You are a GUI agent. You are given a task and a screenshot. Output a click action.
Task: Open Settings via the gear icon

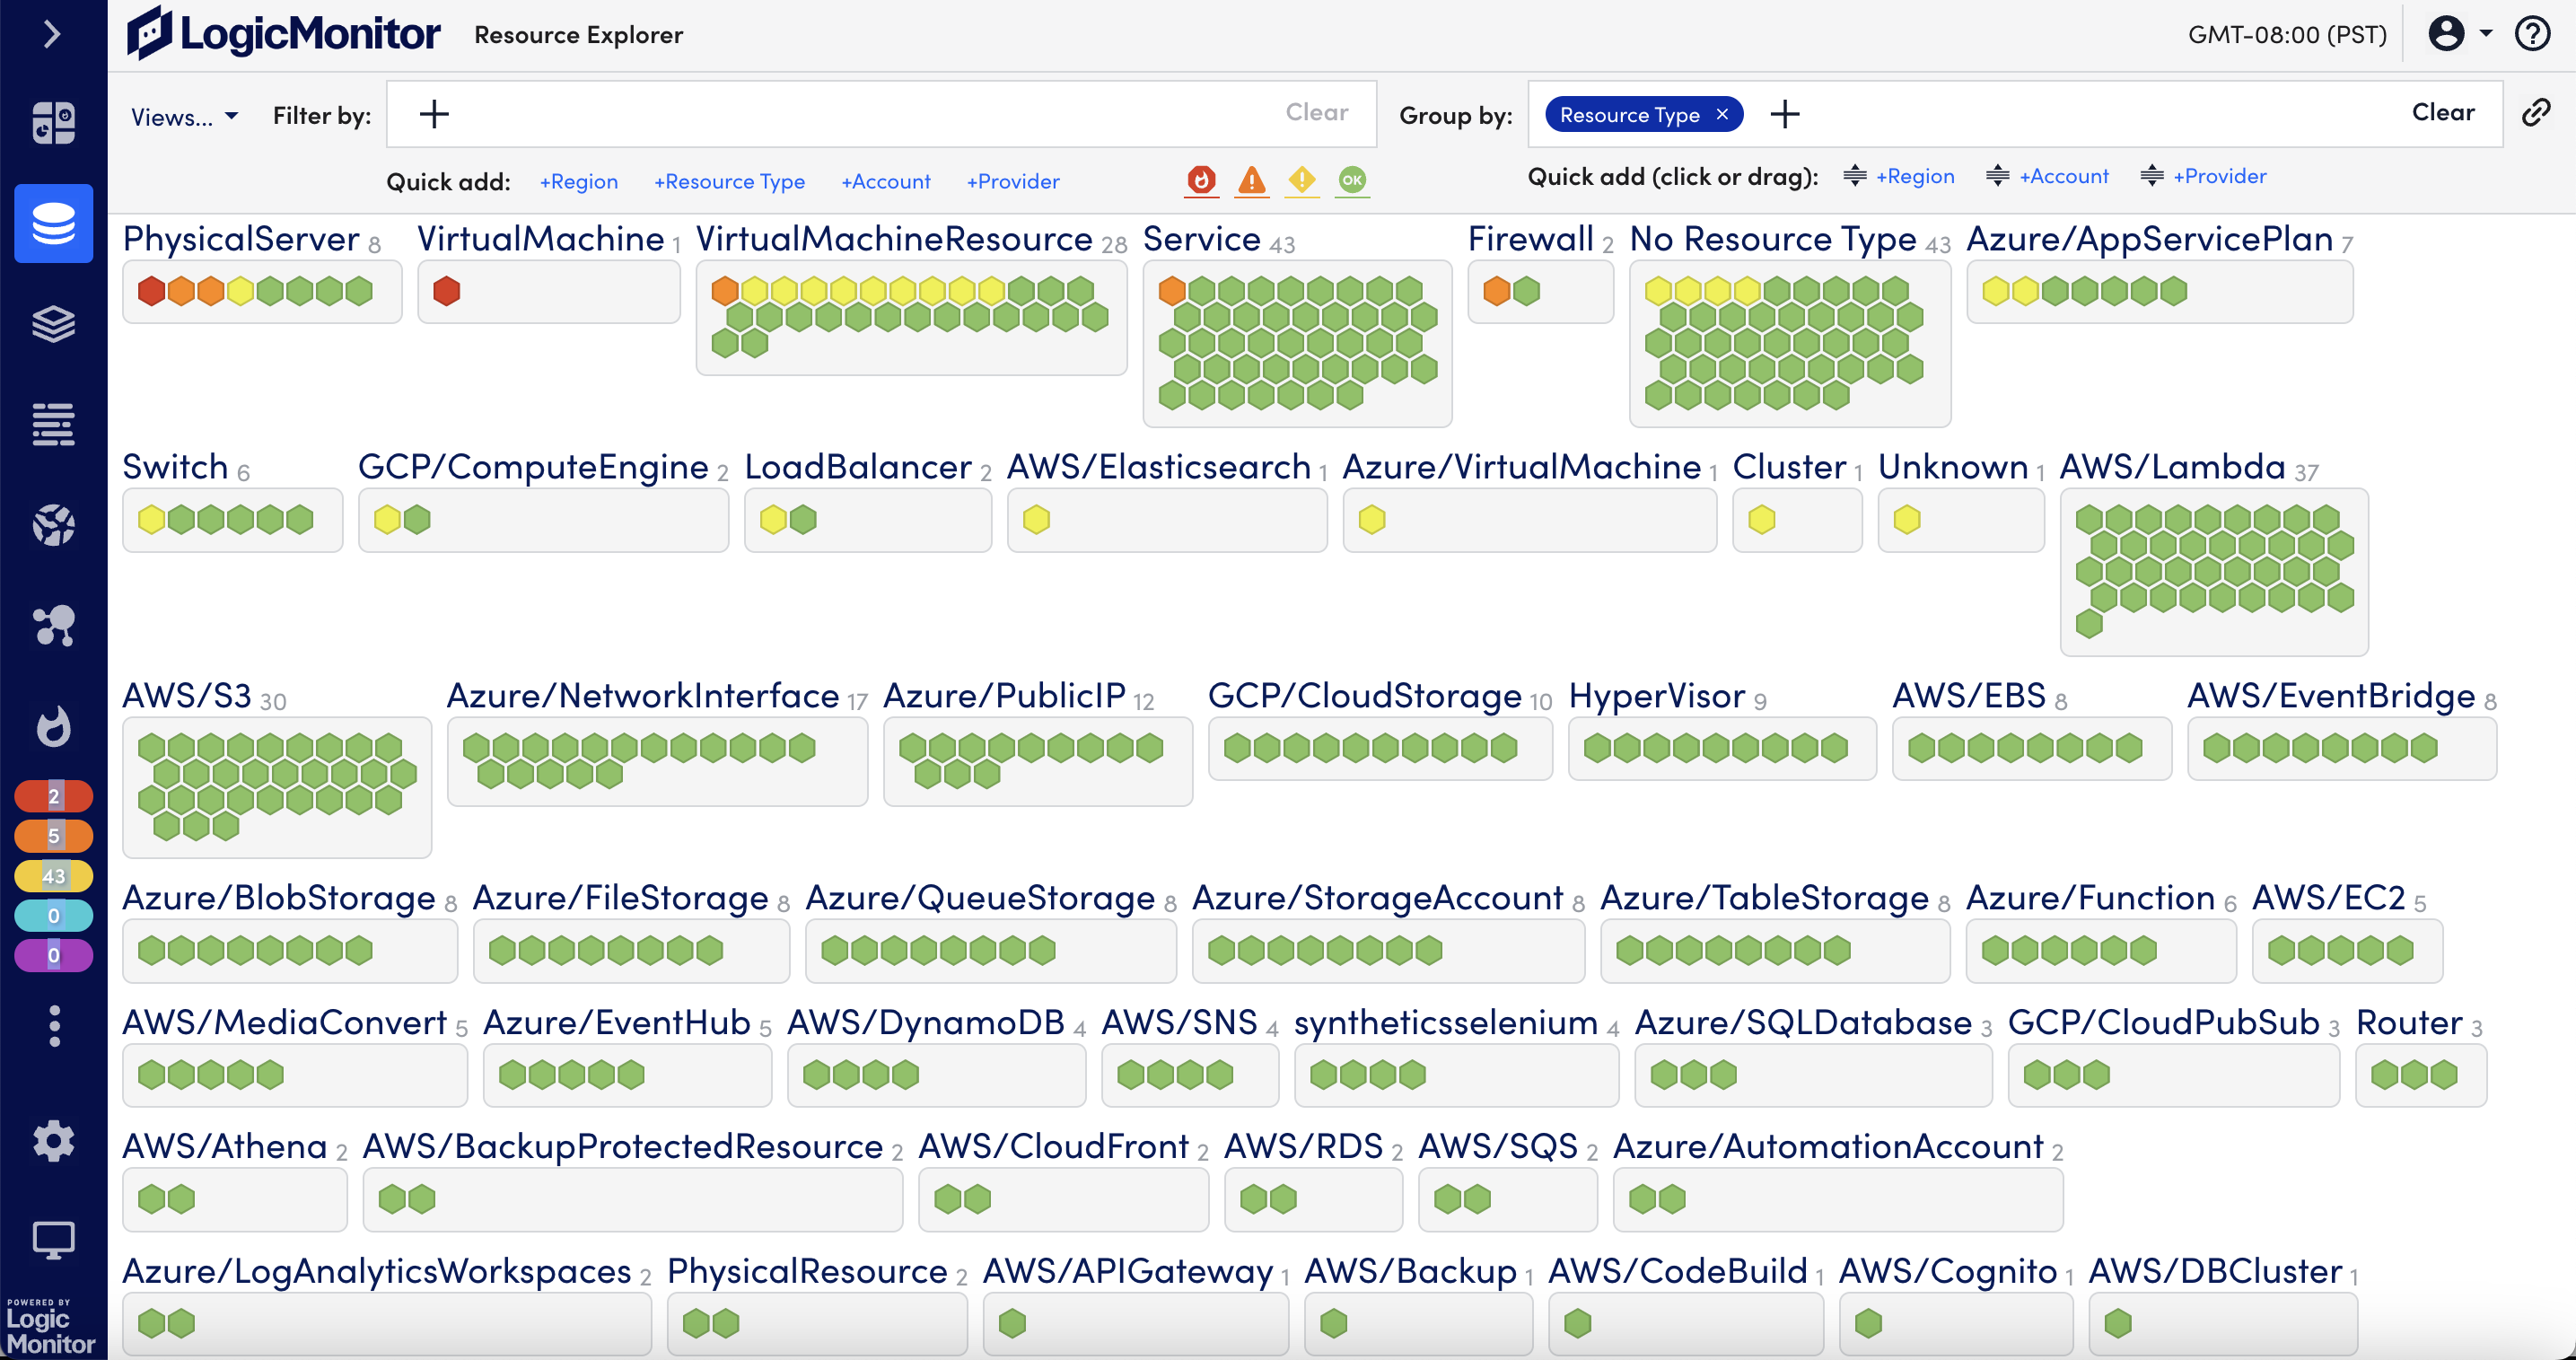[x=53, y=1140]
